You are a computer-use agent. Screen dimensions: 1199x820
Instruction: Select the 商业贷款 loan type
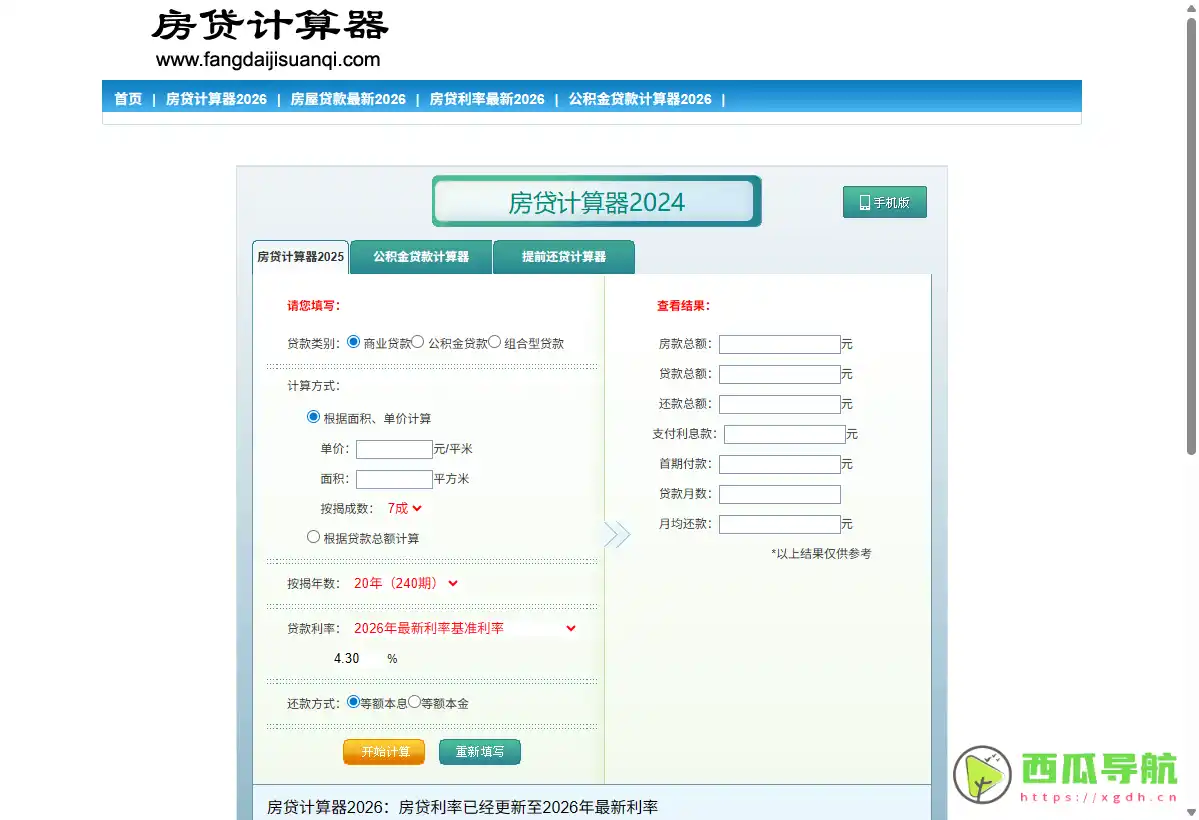[x=353, y=341]
